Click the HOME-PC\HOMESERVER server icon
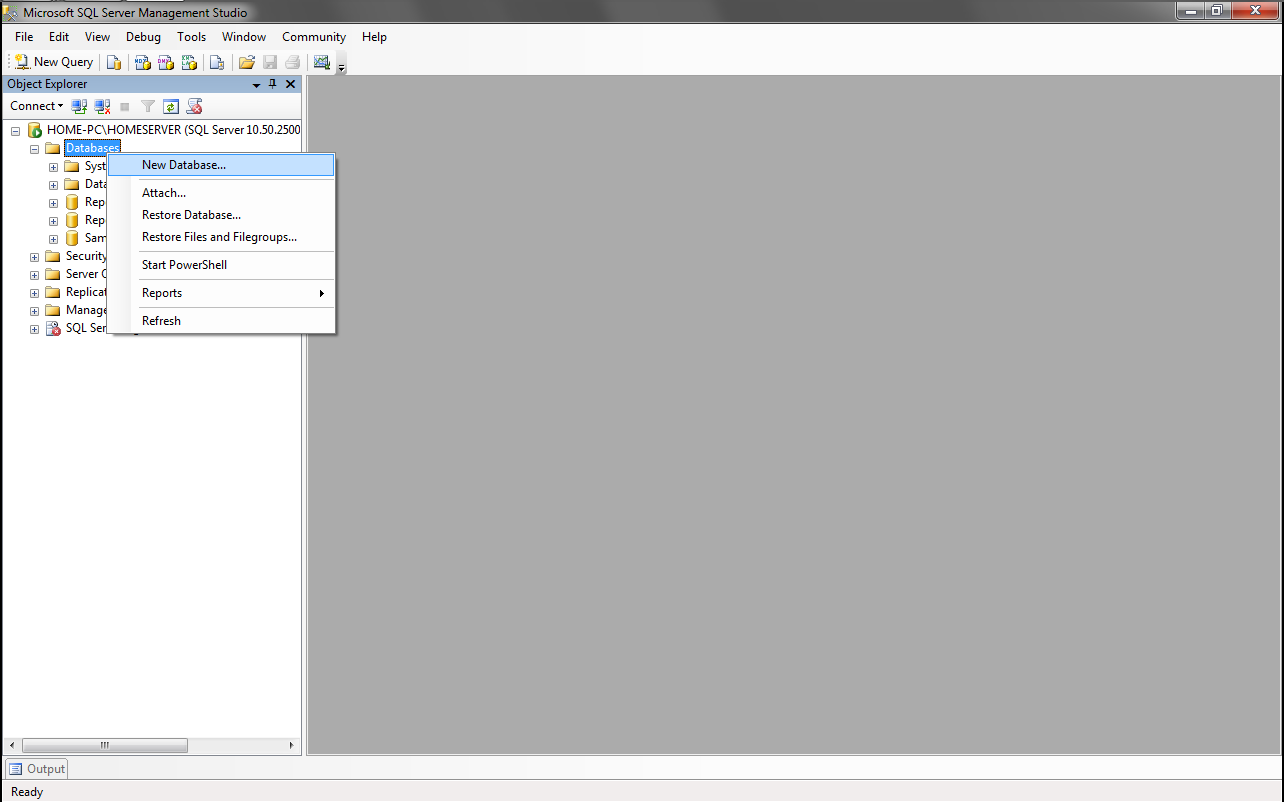Image resolution: width=1284 pixels, height=802 pixels. pos(34,130)
